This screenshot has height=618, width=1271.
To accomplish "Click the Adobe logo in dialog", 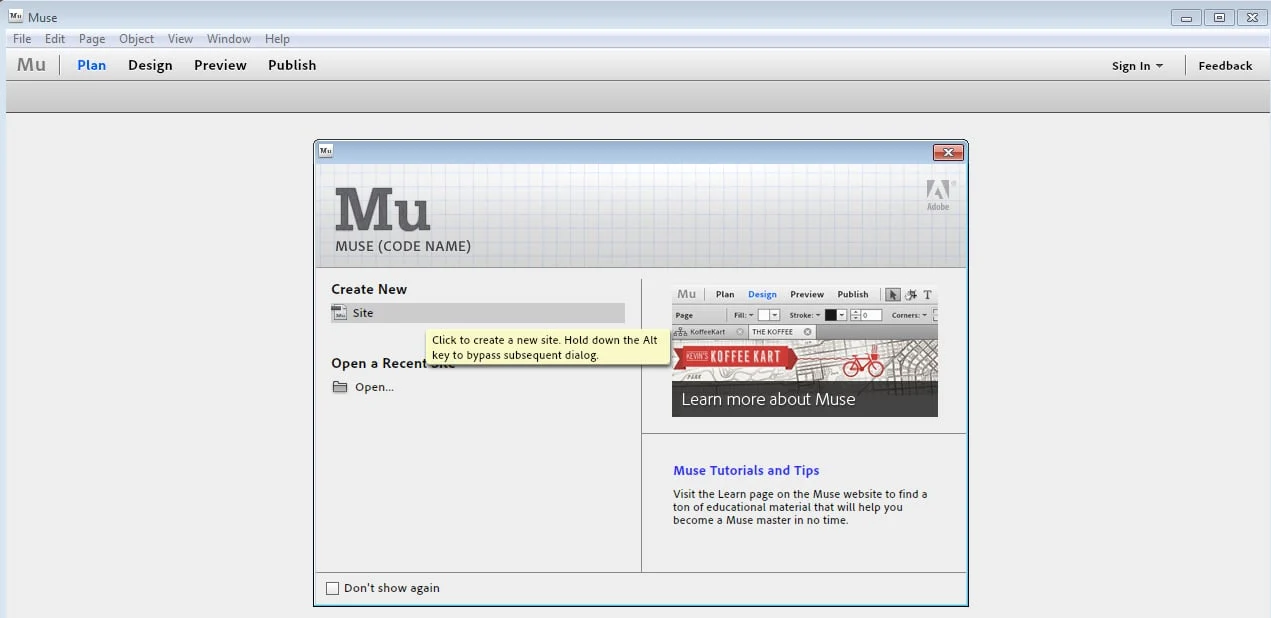I will pos(938,195).
